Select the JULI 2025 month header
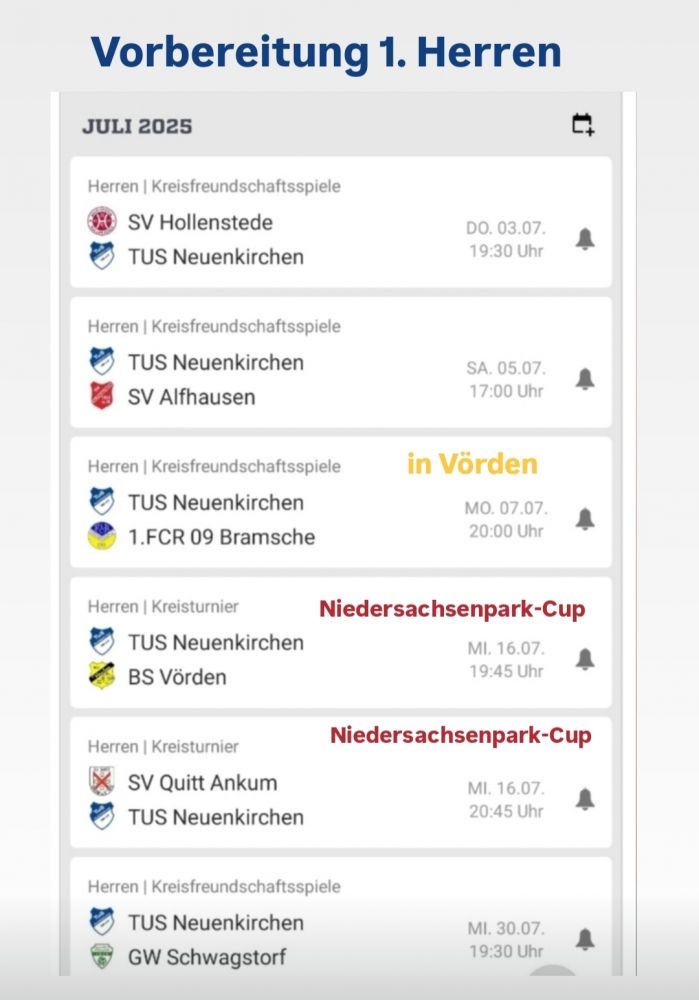Viewport: 699px width, 1000px height. pyautogui.click(x=137, y=126)
